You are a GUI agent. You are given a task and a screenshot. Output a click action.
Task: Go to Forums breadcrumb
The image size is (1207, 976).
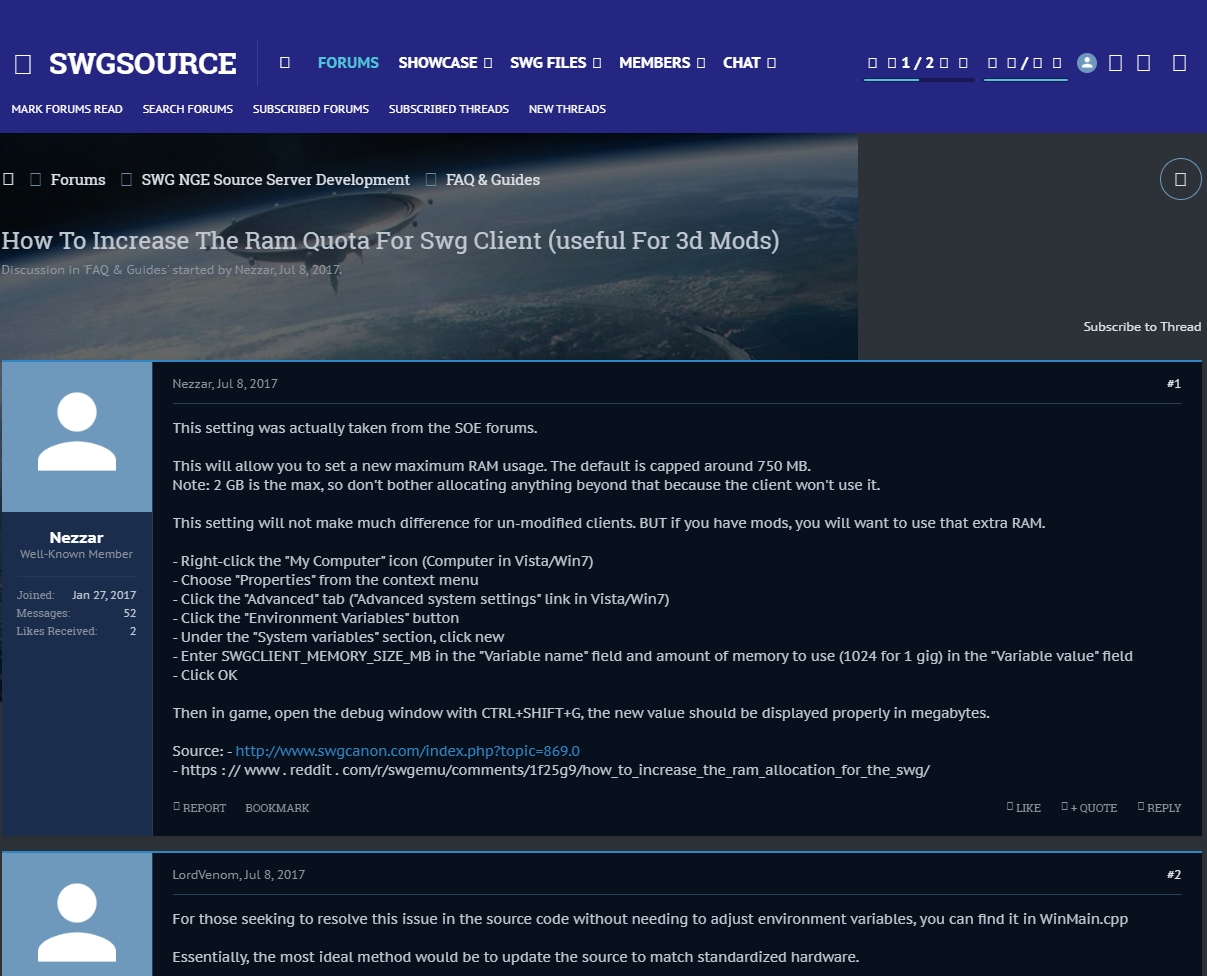pyautogui.click(x=78, y=180)
